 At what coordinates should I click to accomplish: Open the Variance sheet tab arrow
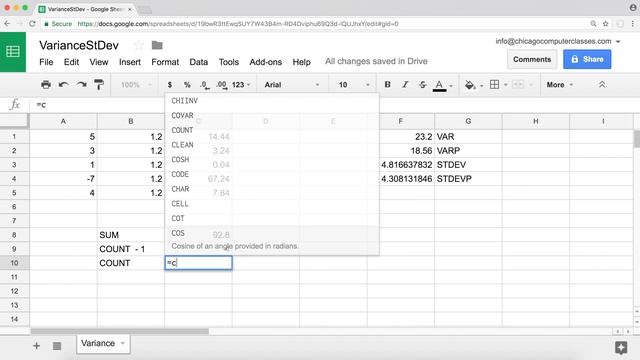[x=122, y=343]
